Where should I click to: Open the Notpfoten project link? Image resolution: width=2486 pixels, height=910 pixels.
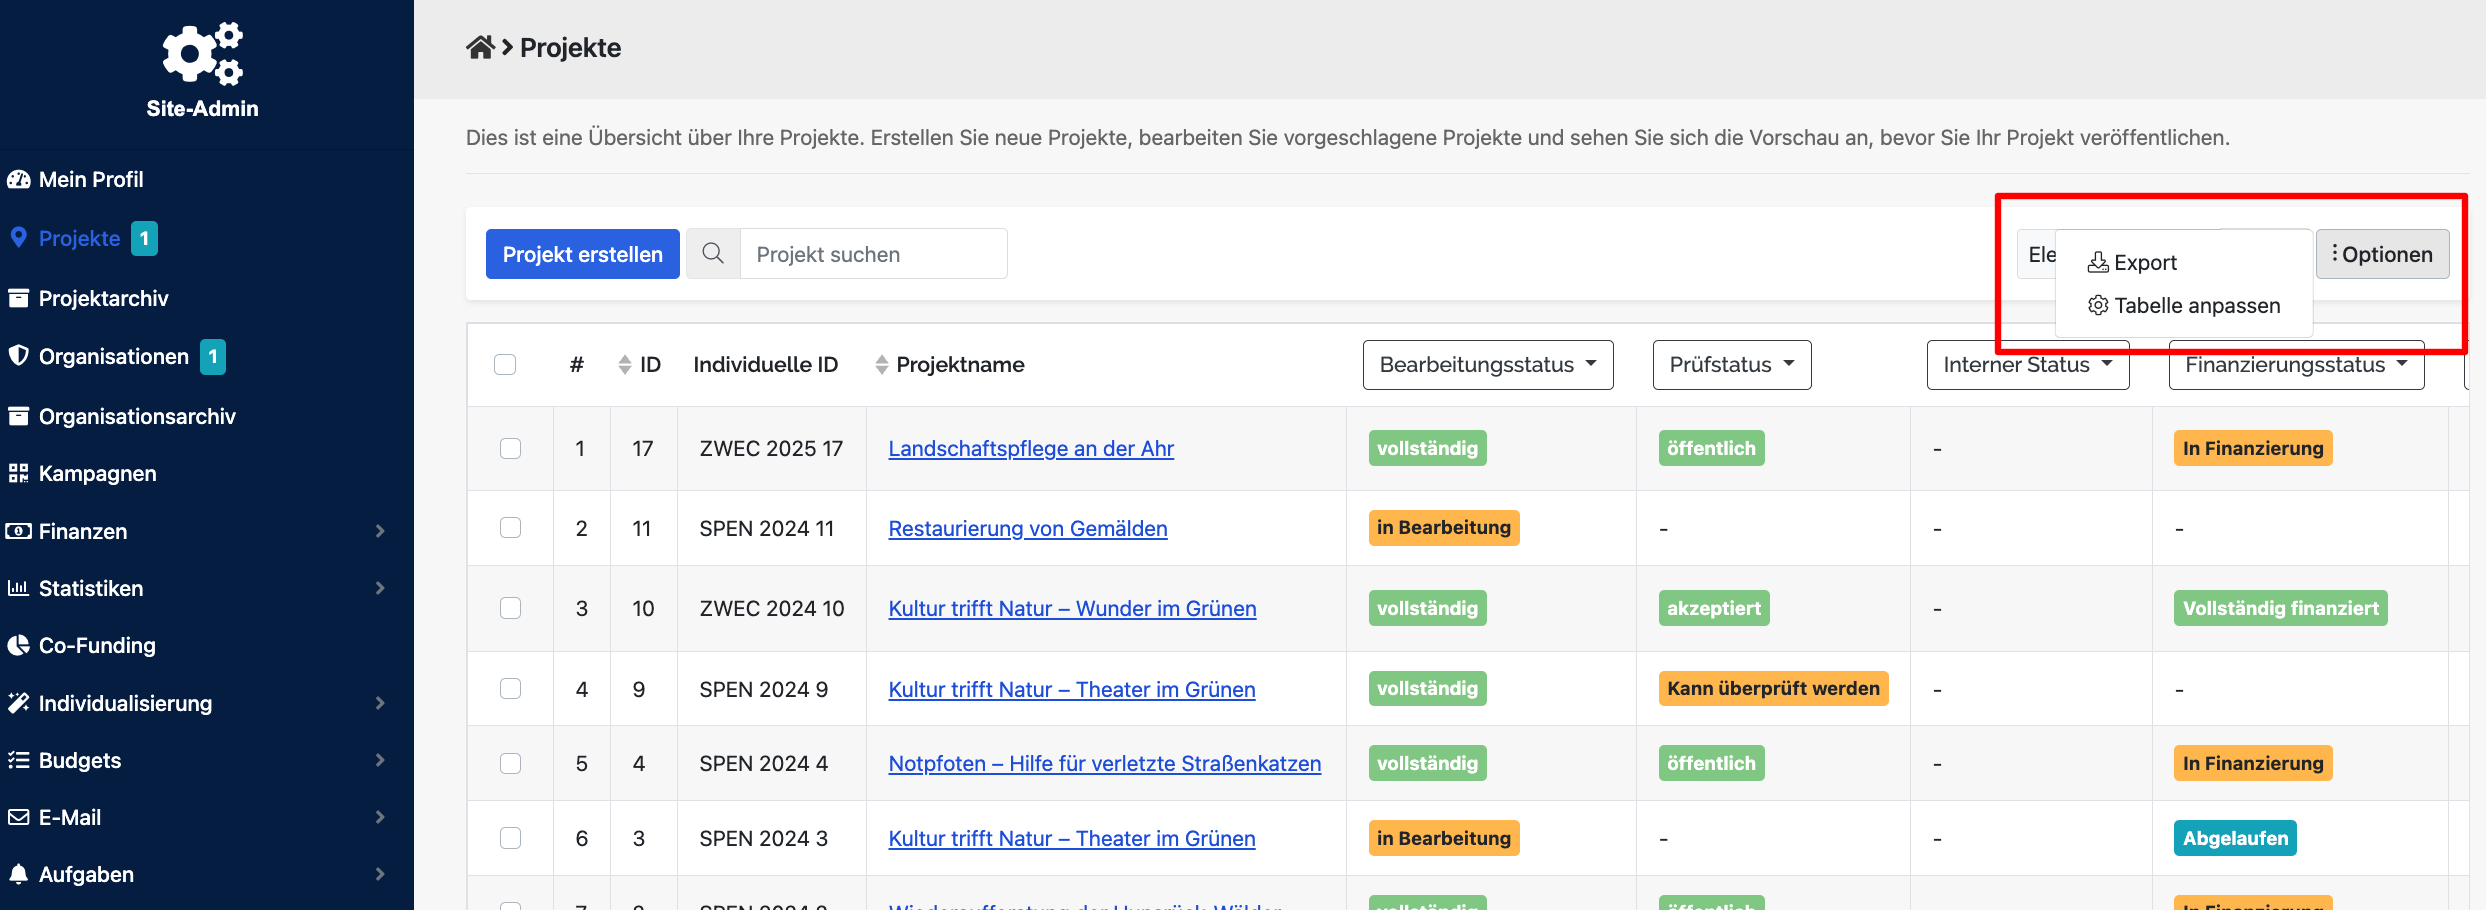click(x=1104, y=764)
